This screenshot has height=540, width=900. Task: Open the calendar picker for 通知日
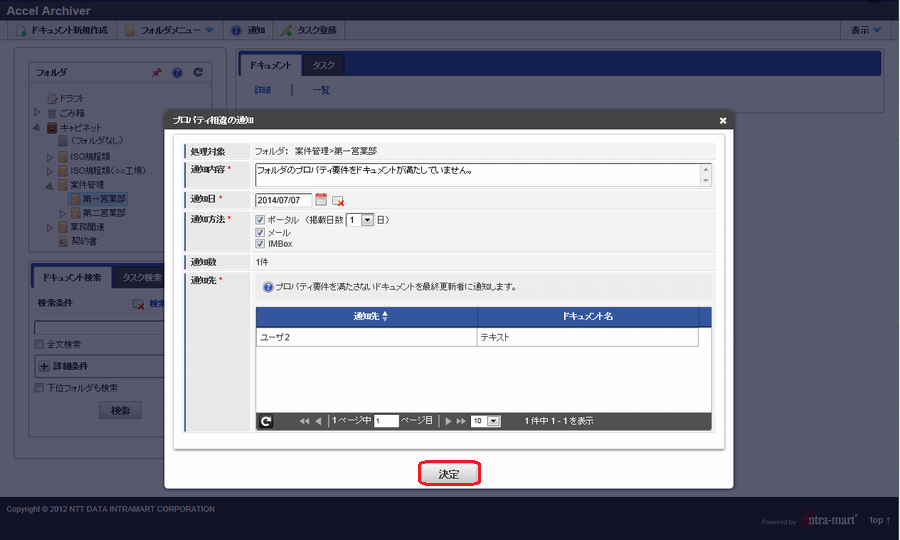321,200
